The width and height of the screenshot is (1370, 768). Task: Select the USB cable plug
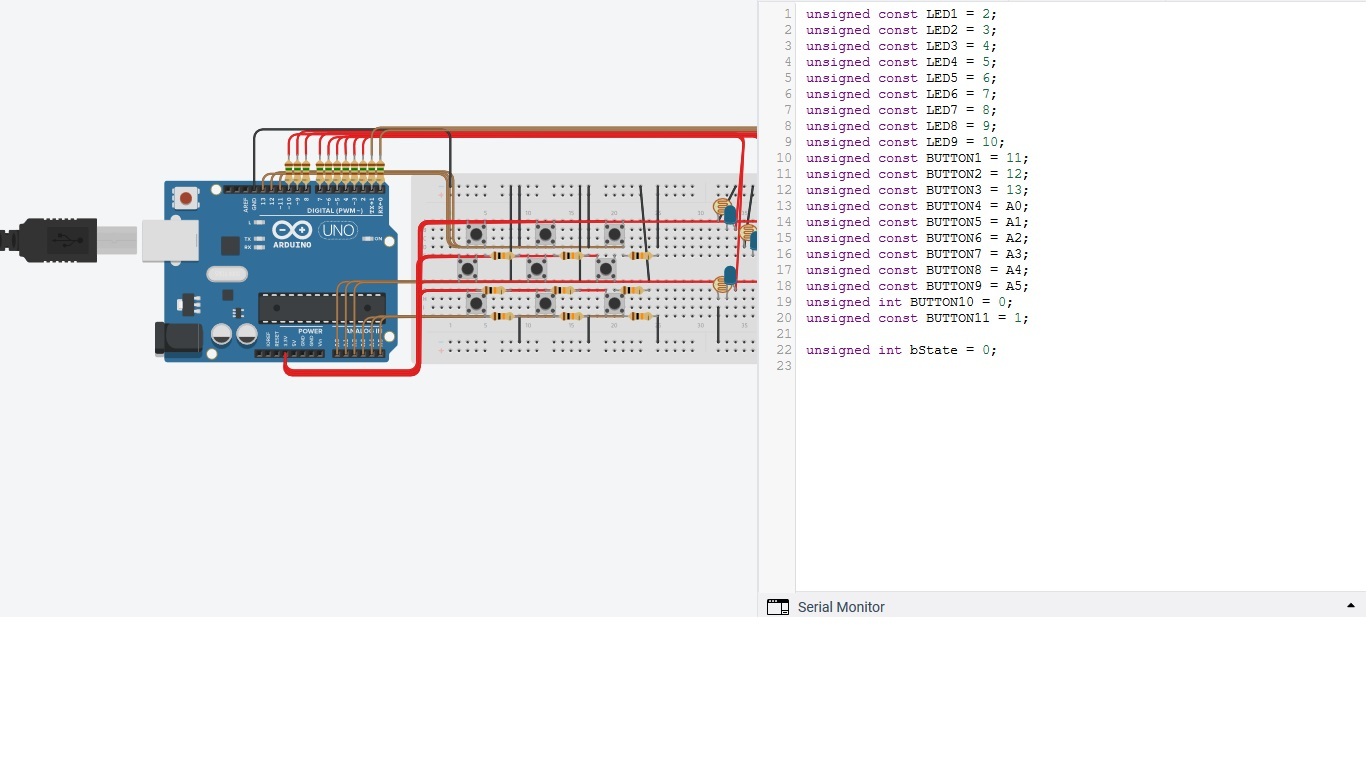[x=68, y=240]
